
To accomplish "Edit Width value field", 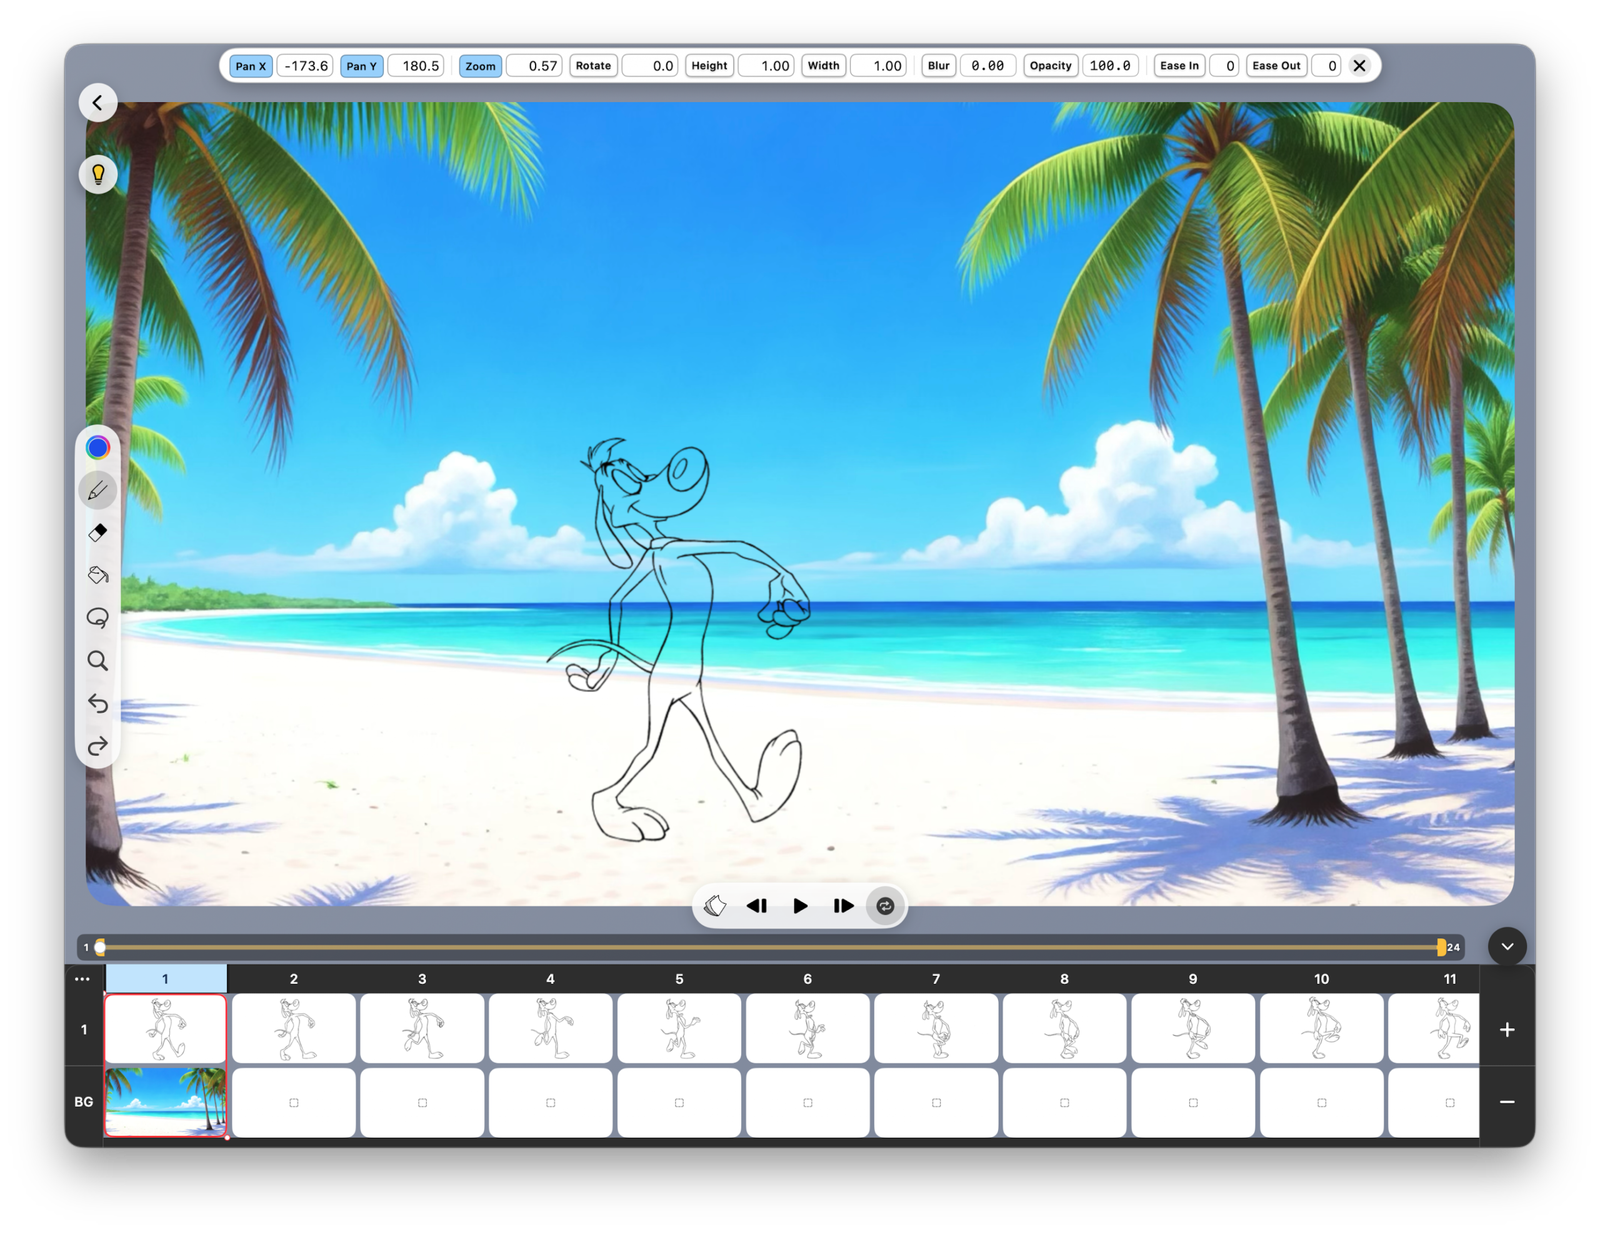I will pyautogui.click(x=878, y=66).
